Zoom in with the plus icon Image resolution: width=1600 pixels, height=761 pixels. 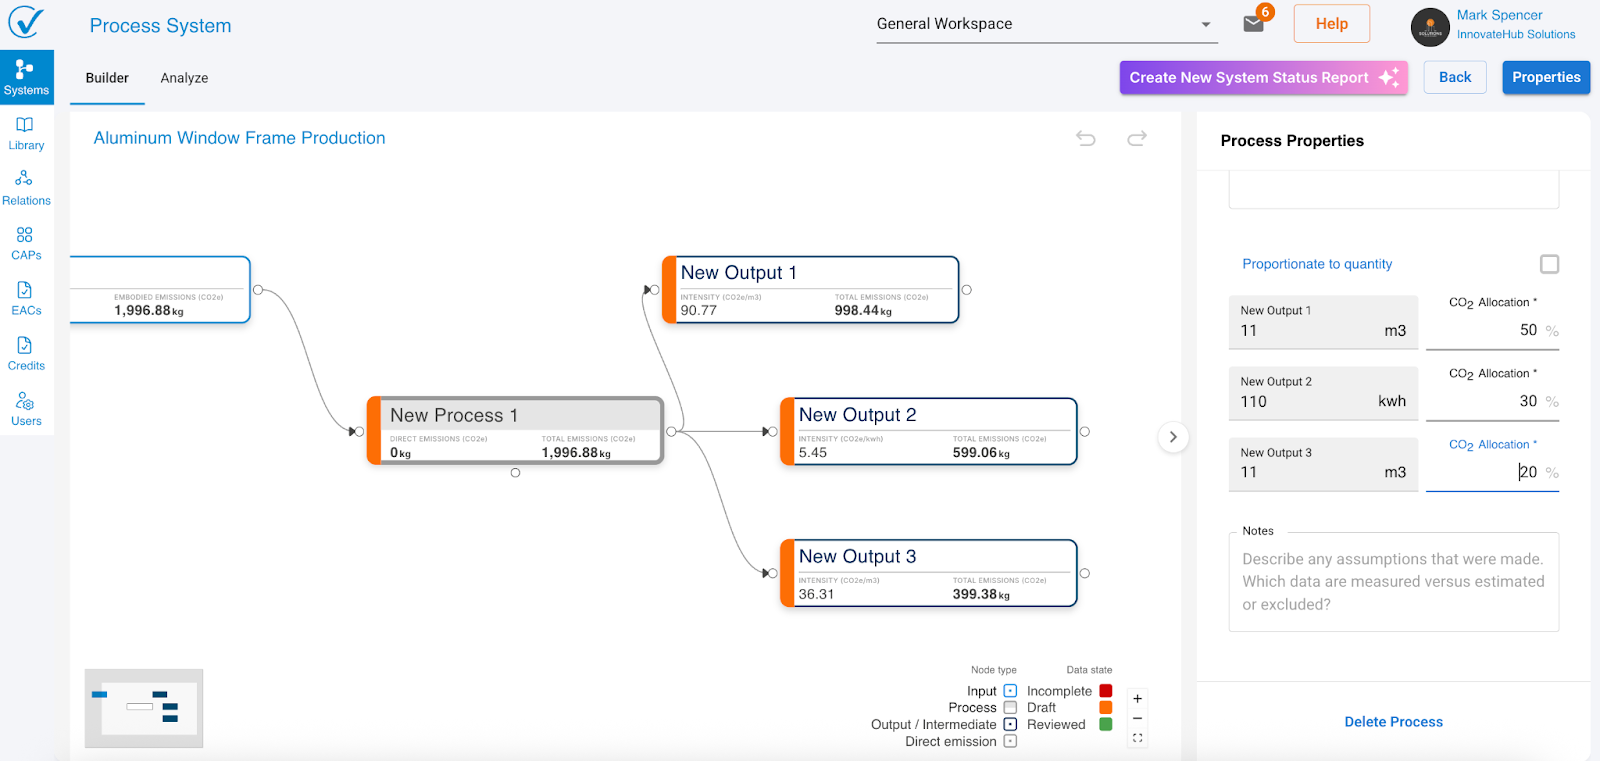[1137, 699]
